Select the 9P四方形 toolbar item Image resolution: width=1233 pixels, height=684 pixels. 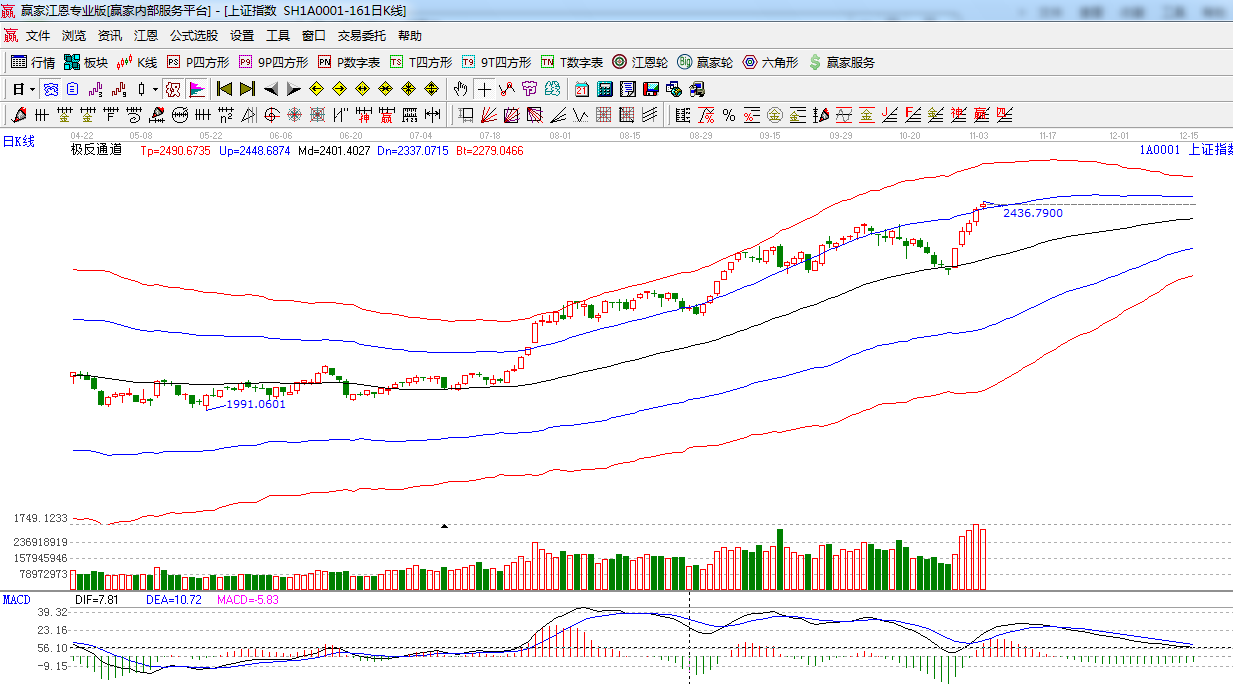click(x=273, y=62)
